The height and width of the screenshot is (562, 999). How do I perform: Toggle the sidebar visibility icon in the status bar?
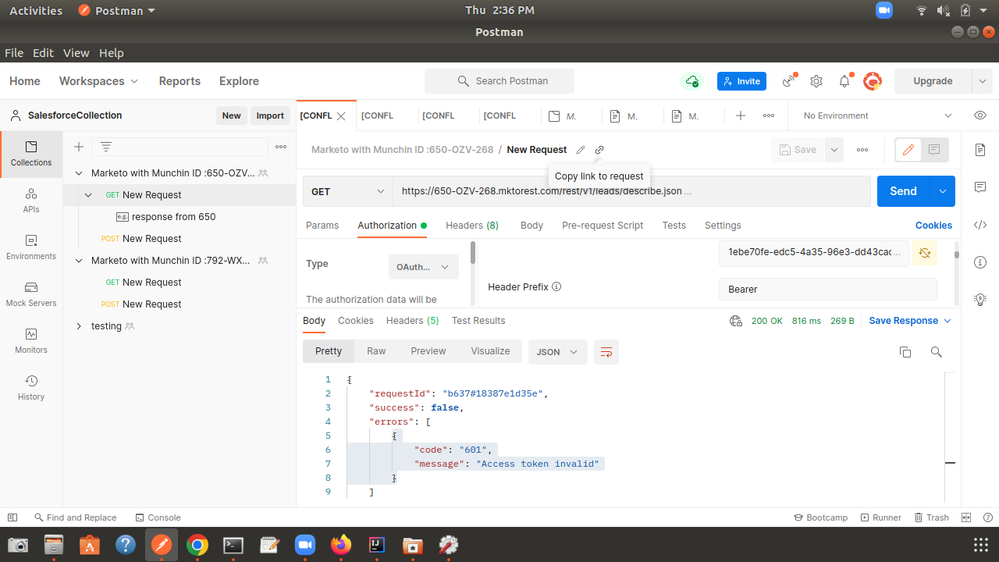(x=12, y=517)
